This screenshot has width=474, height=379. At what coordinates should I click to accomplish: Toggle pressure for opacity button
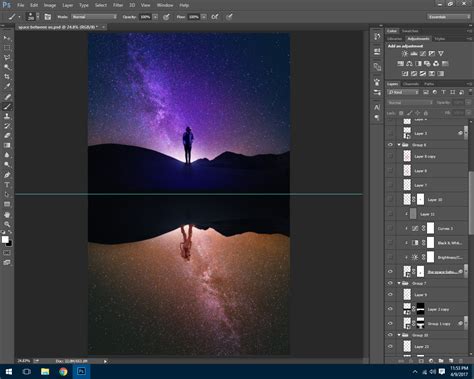pyautogui.click(x=166, y=17)
